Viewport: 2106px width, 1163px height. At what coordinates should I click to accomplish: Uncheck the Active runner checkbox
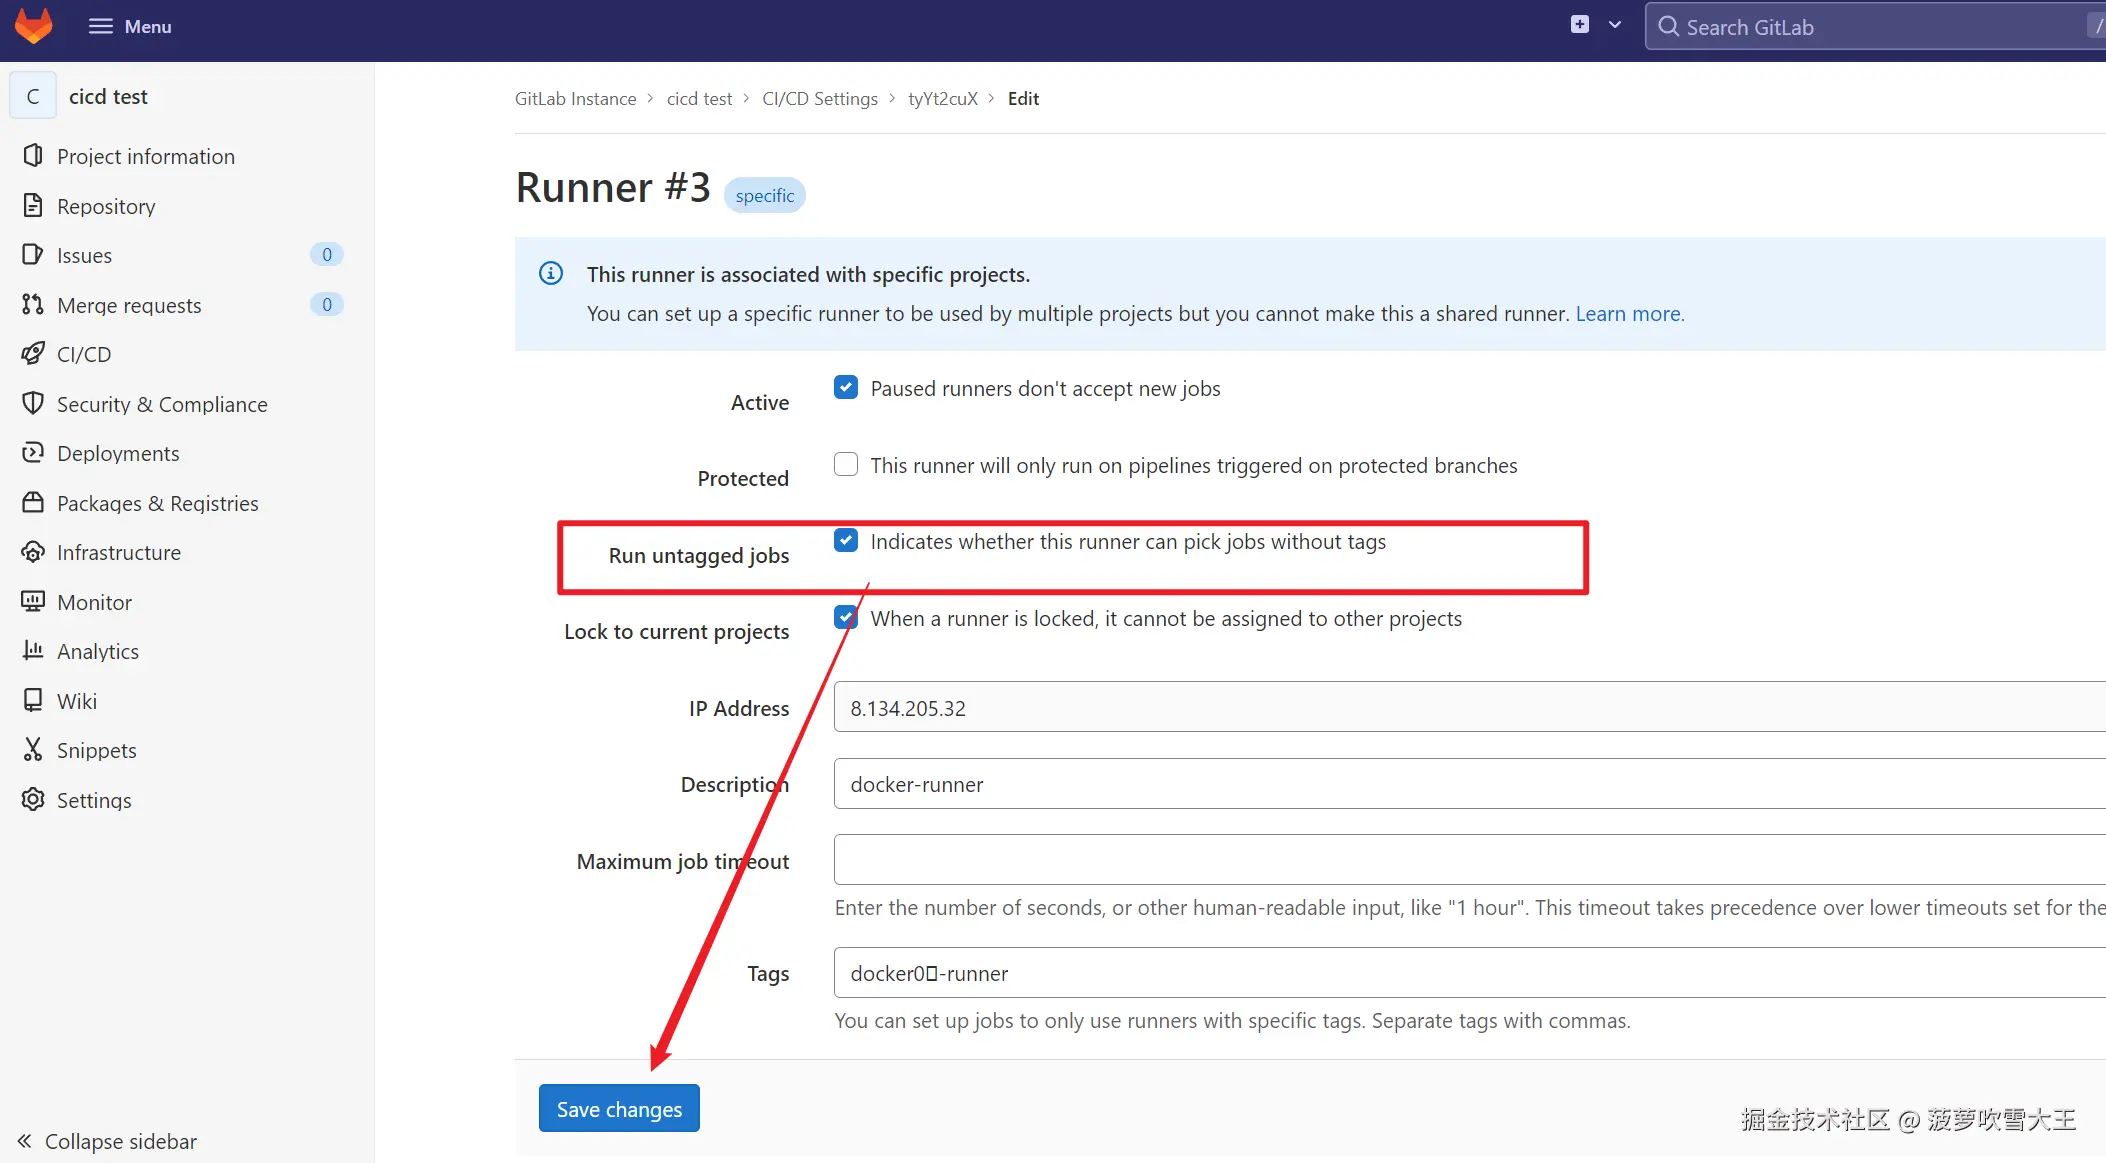click(846, 388)
